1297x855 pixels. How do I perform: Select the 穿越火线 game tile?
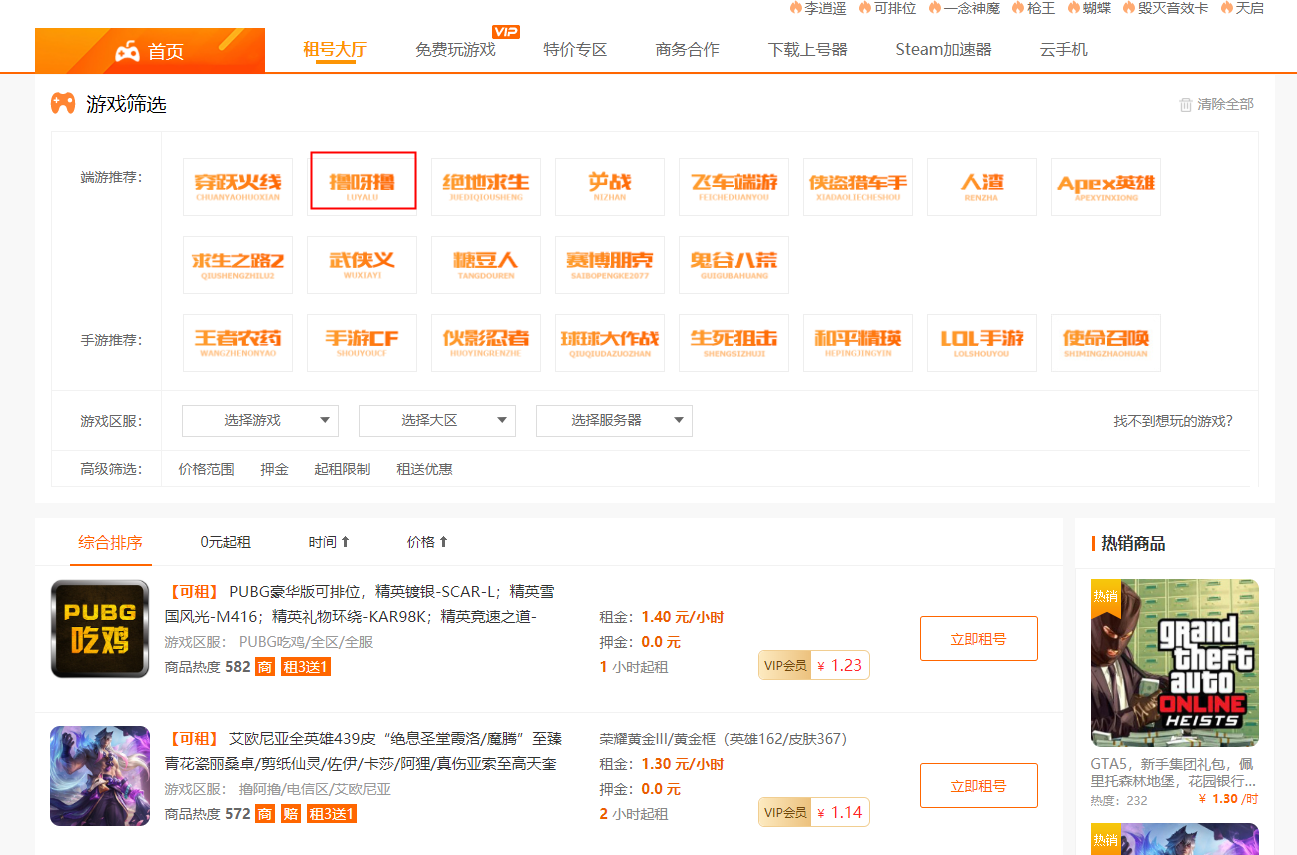(238, 186)
